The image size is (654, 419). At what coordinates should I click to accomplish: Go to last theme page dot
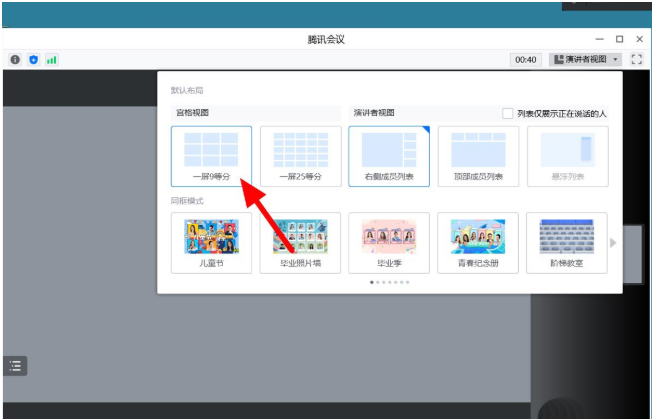pyautogui.click(x=407, y=282)
